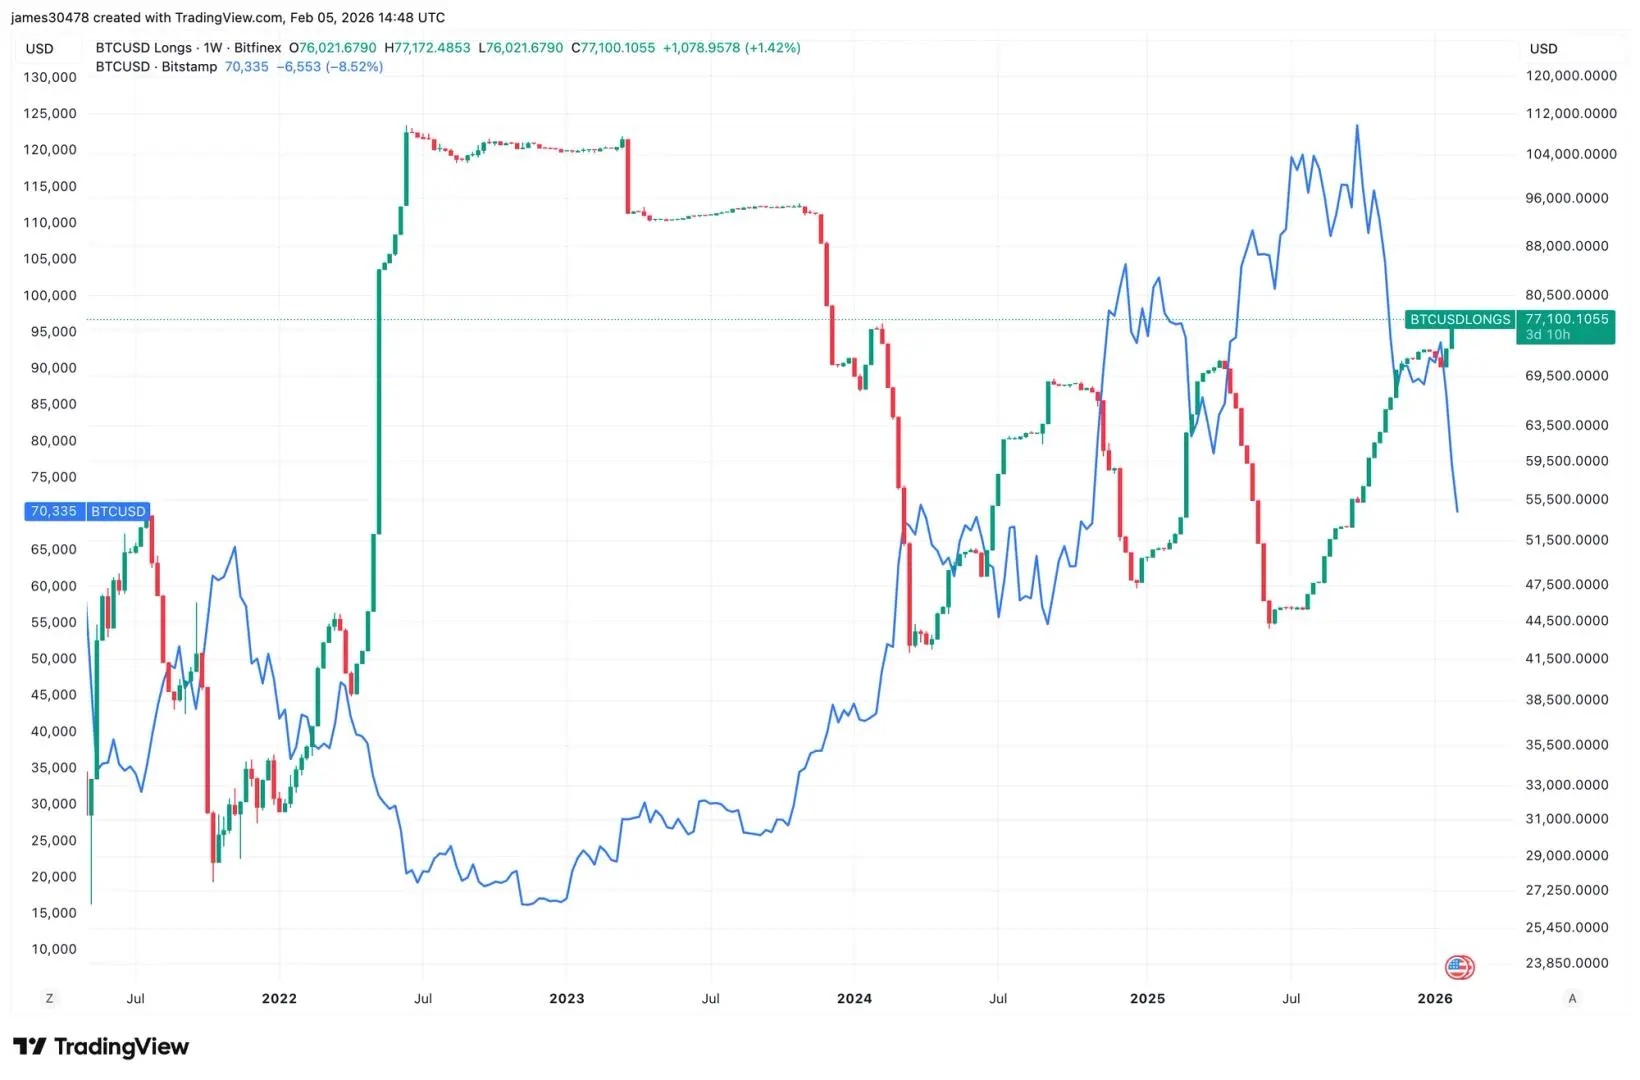Click the green BTCUSDLONGS price tag
The height and width of the screenshot is (1080, 1640).
pos(1460,320)
